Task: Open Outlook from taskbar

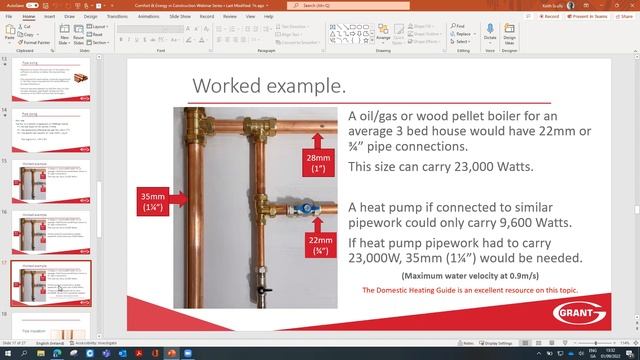Action: pyautogui.click(x=122, y=353)
